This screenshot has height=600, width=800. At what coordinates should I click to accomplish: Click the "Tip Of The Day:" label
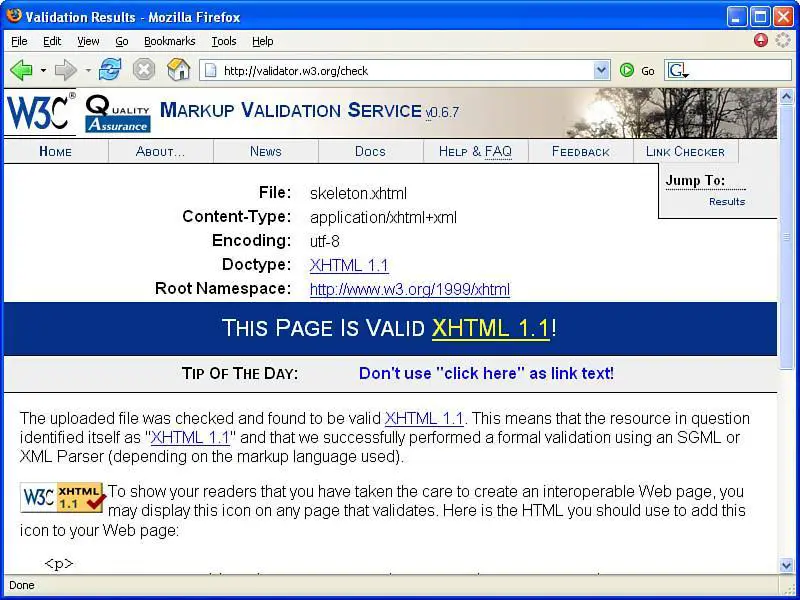(240, 373)
